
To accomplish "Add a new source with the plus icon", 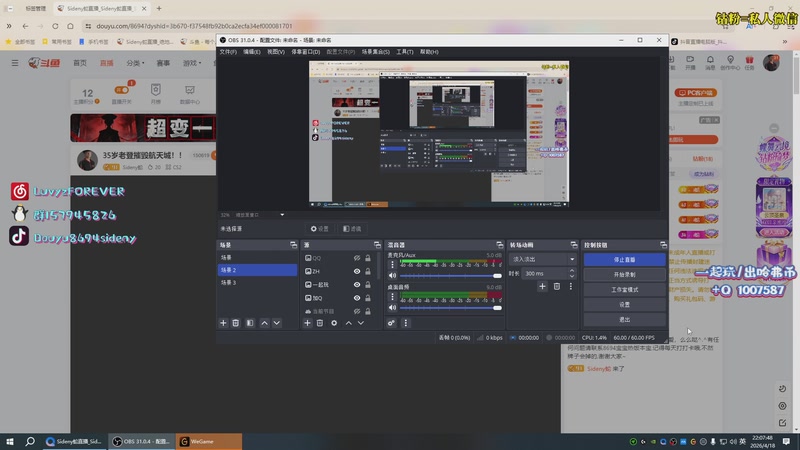I will click(307, 323).
